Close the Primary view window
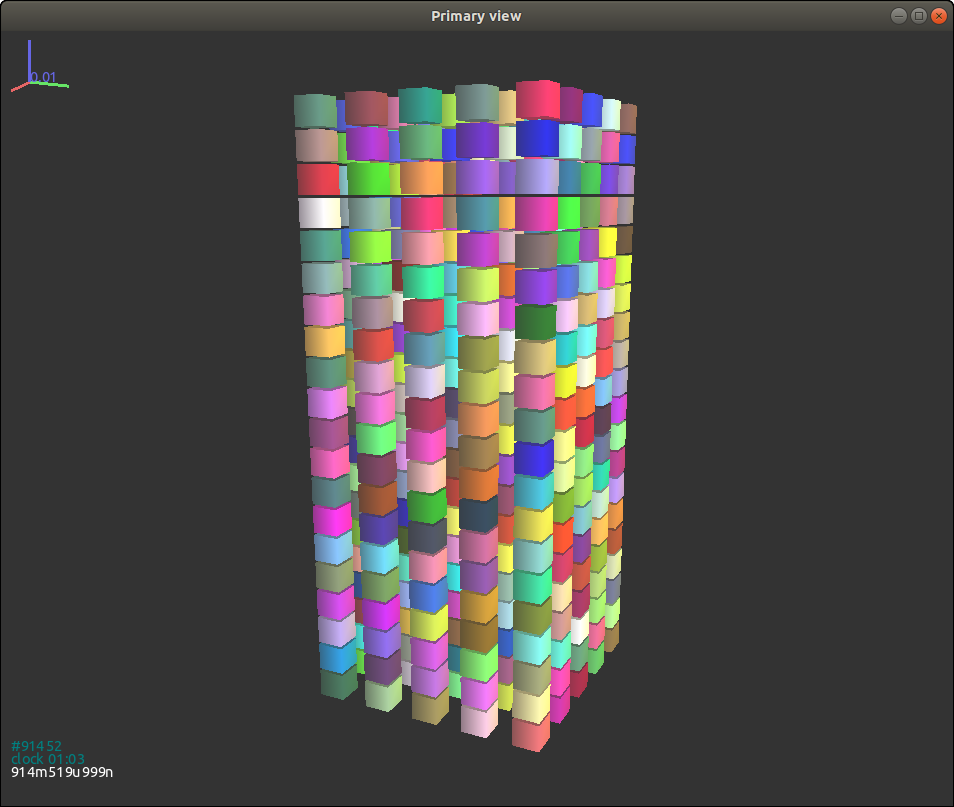 pyautogui.click(x=938, y=16)
